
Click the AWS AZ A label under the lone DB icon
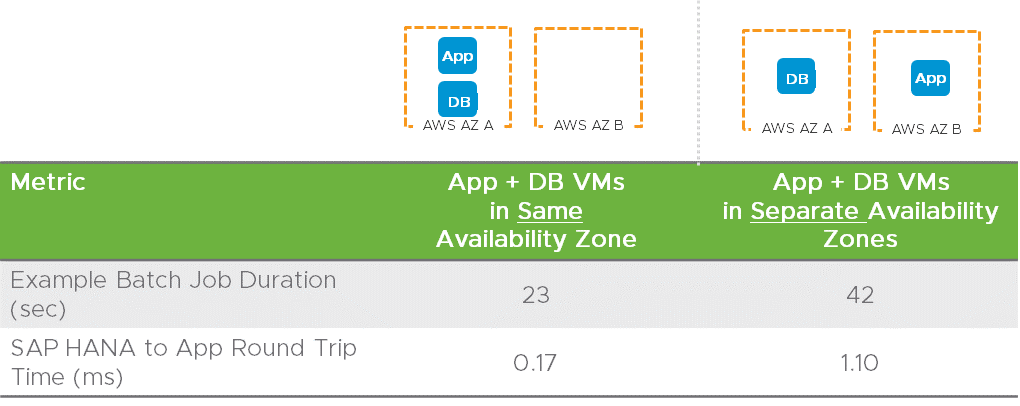[797, 128]
